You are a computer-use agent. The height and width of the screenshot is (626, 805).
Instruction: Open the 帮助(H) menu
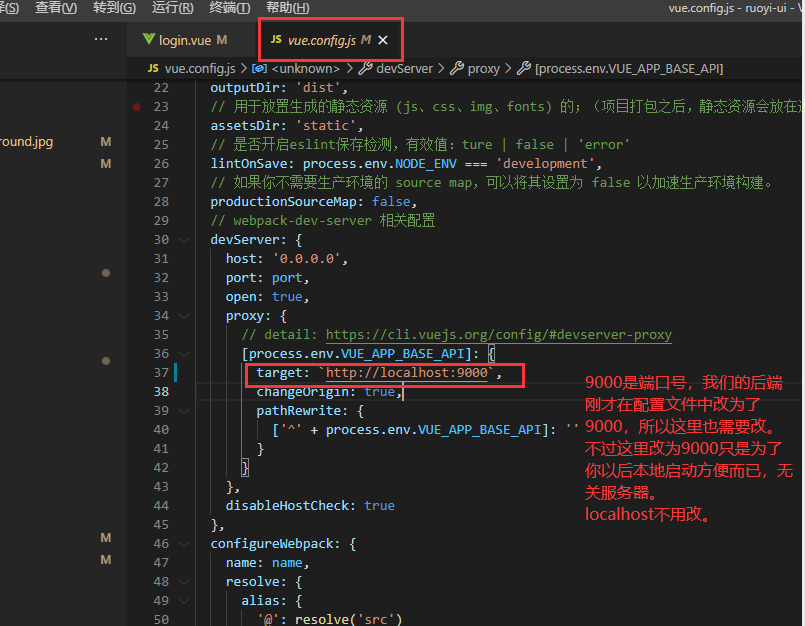click(x=288, y=8)
